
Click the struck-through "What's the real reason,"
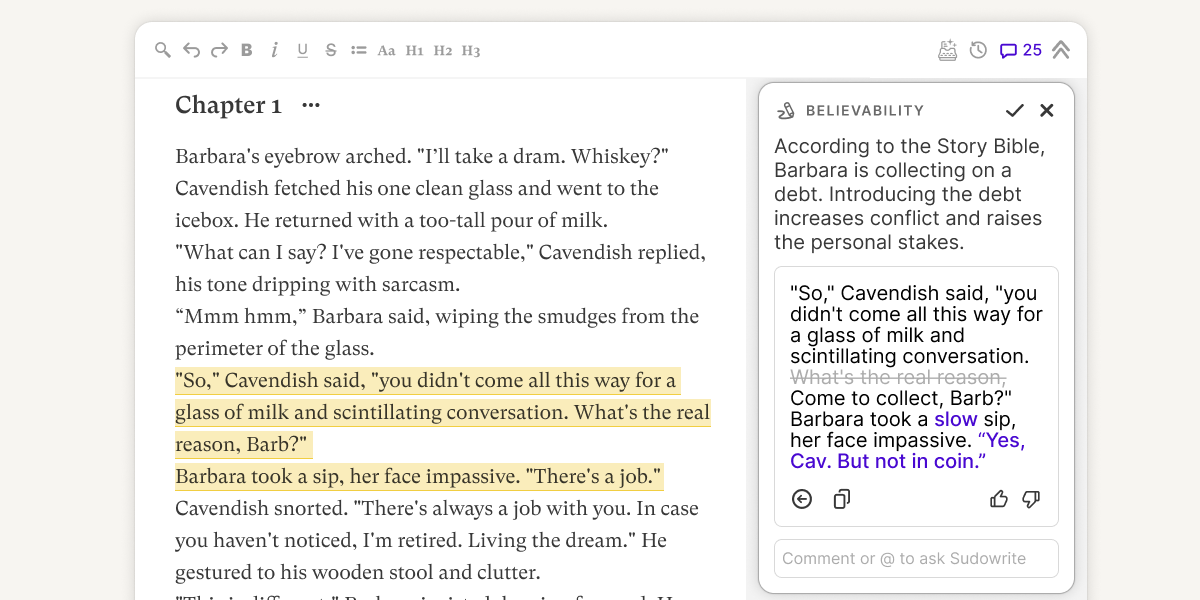pos(898,377)
